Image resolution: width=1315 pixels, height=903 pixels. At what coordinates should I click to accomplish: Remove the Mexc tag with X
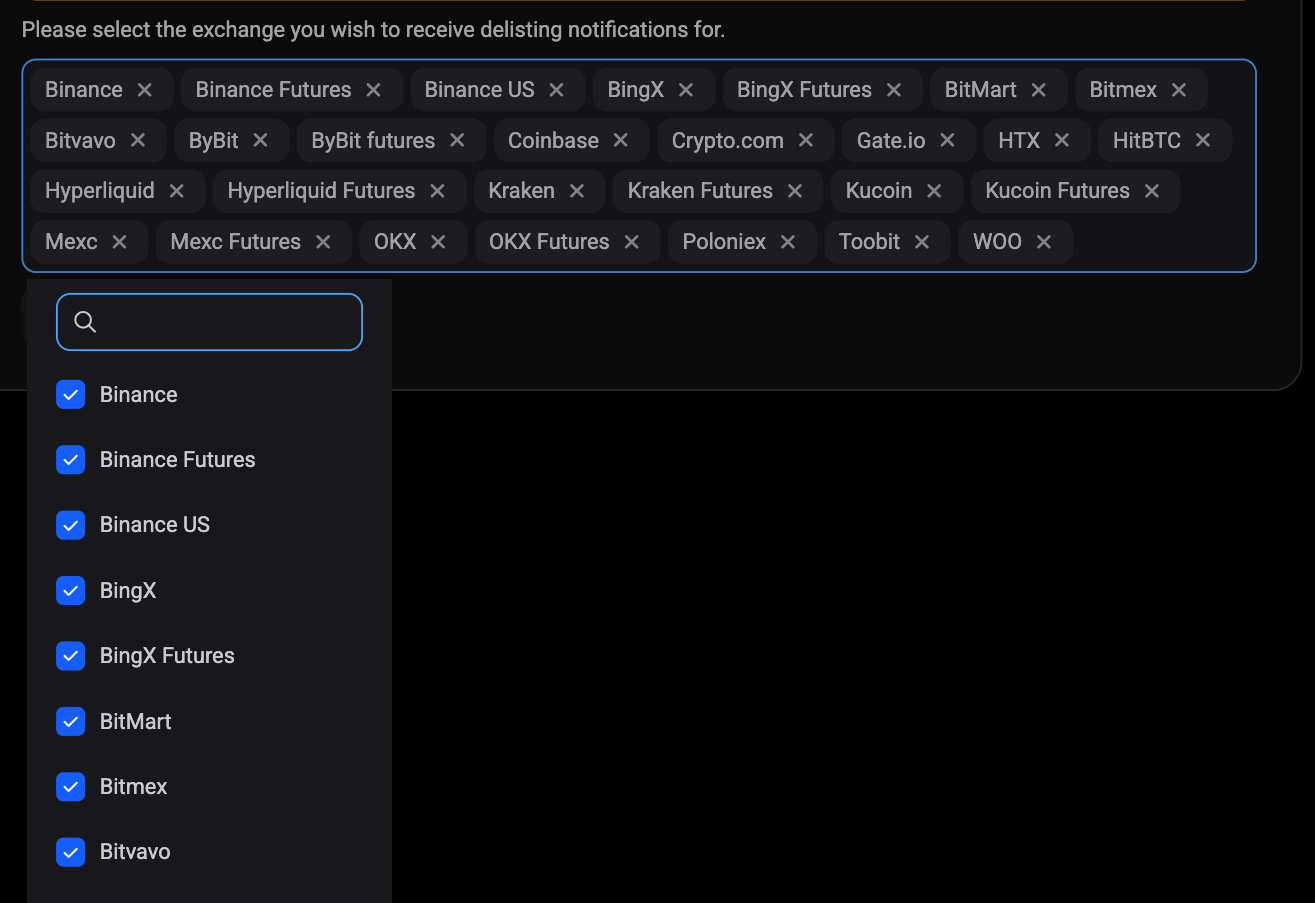pyautogui.click(x=120, y=242)
